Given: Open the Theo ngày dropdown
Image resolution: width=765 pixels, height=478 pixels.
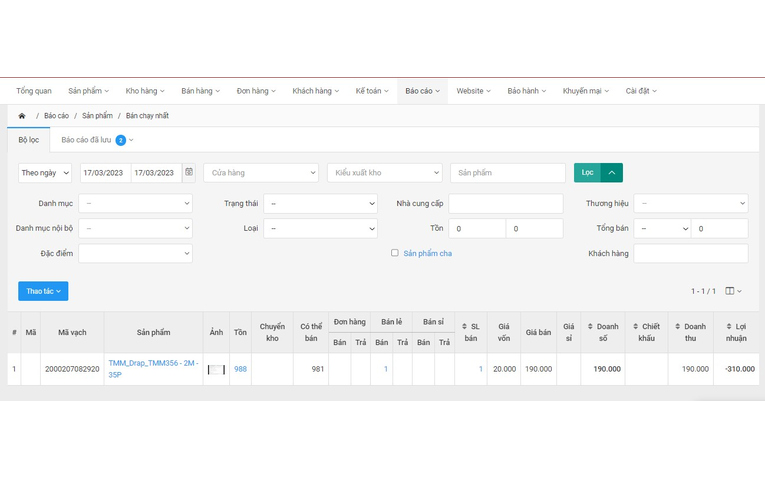Looking at the screenshot, I should pyautogui.click(x=45, y=173).
